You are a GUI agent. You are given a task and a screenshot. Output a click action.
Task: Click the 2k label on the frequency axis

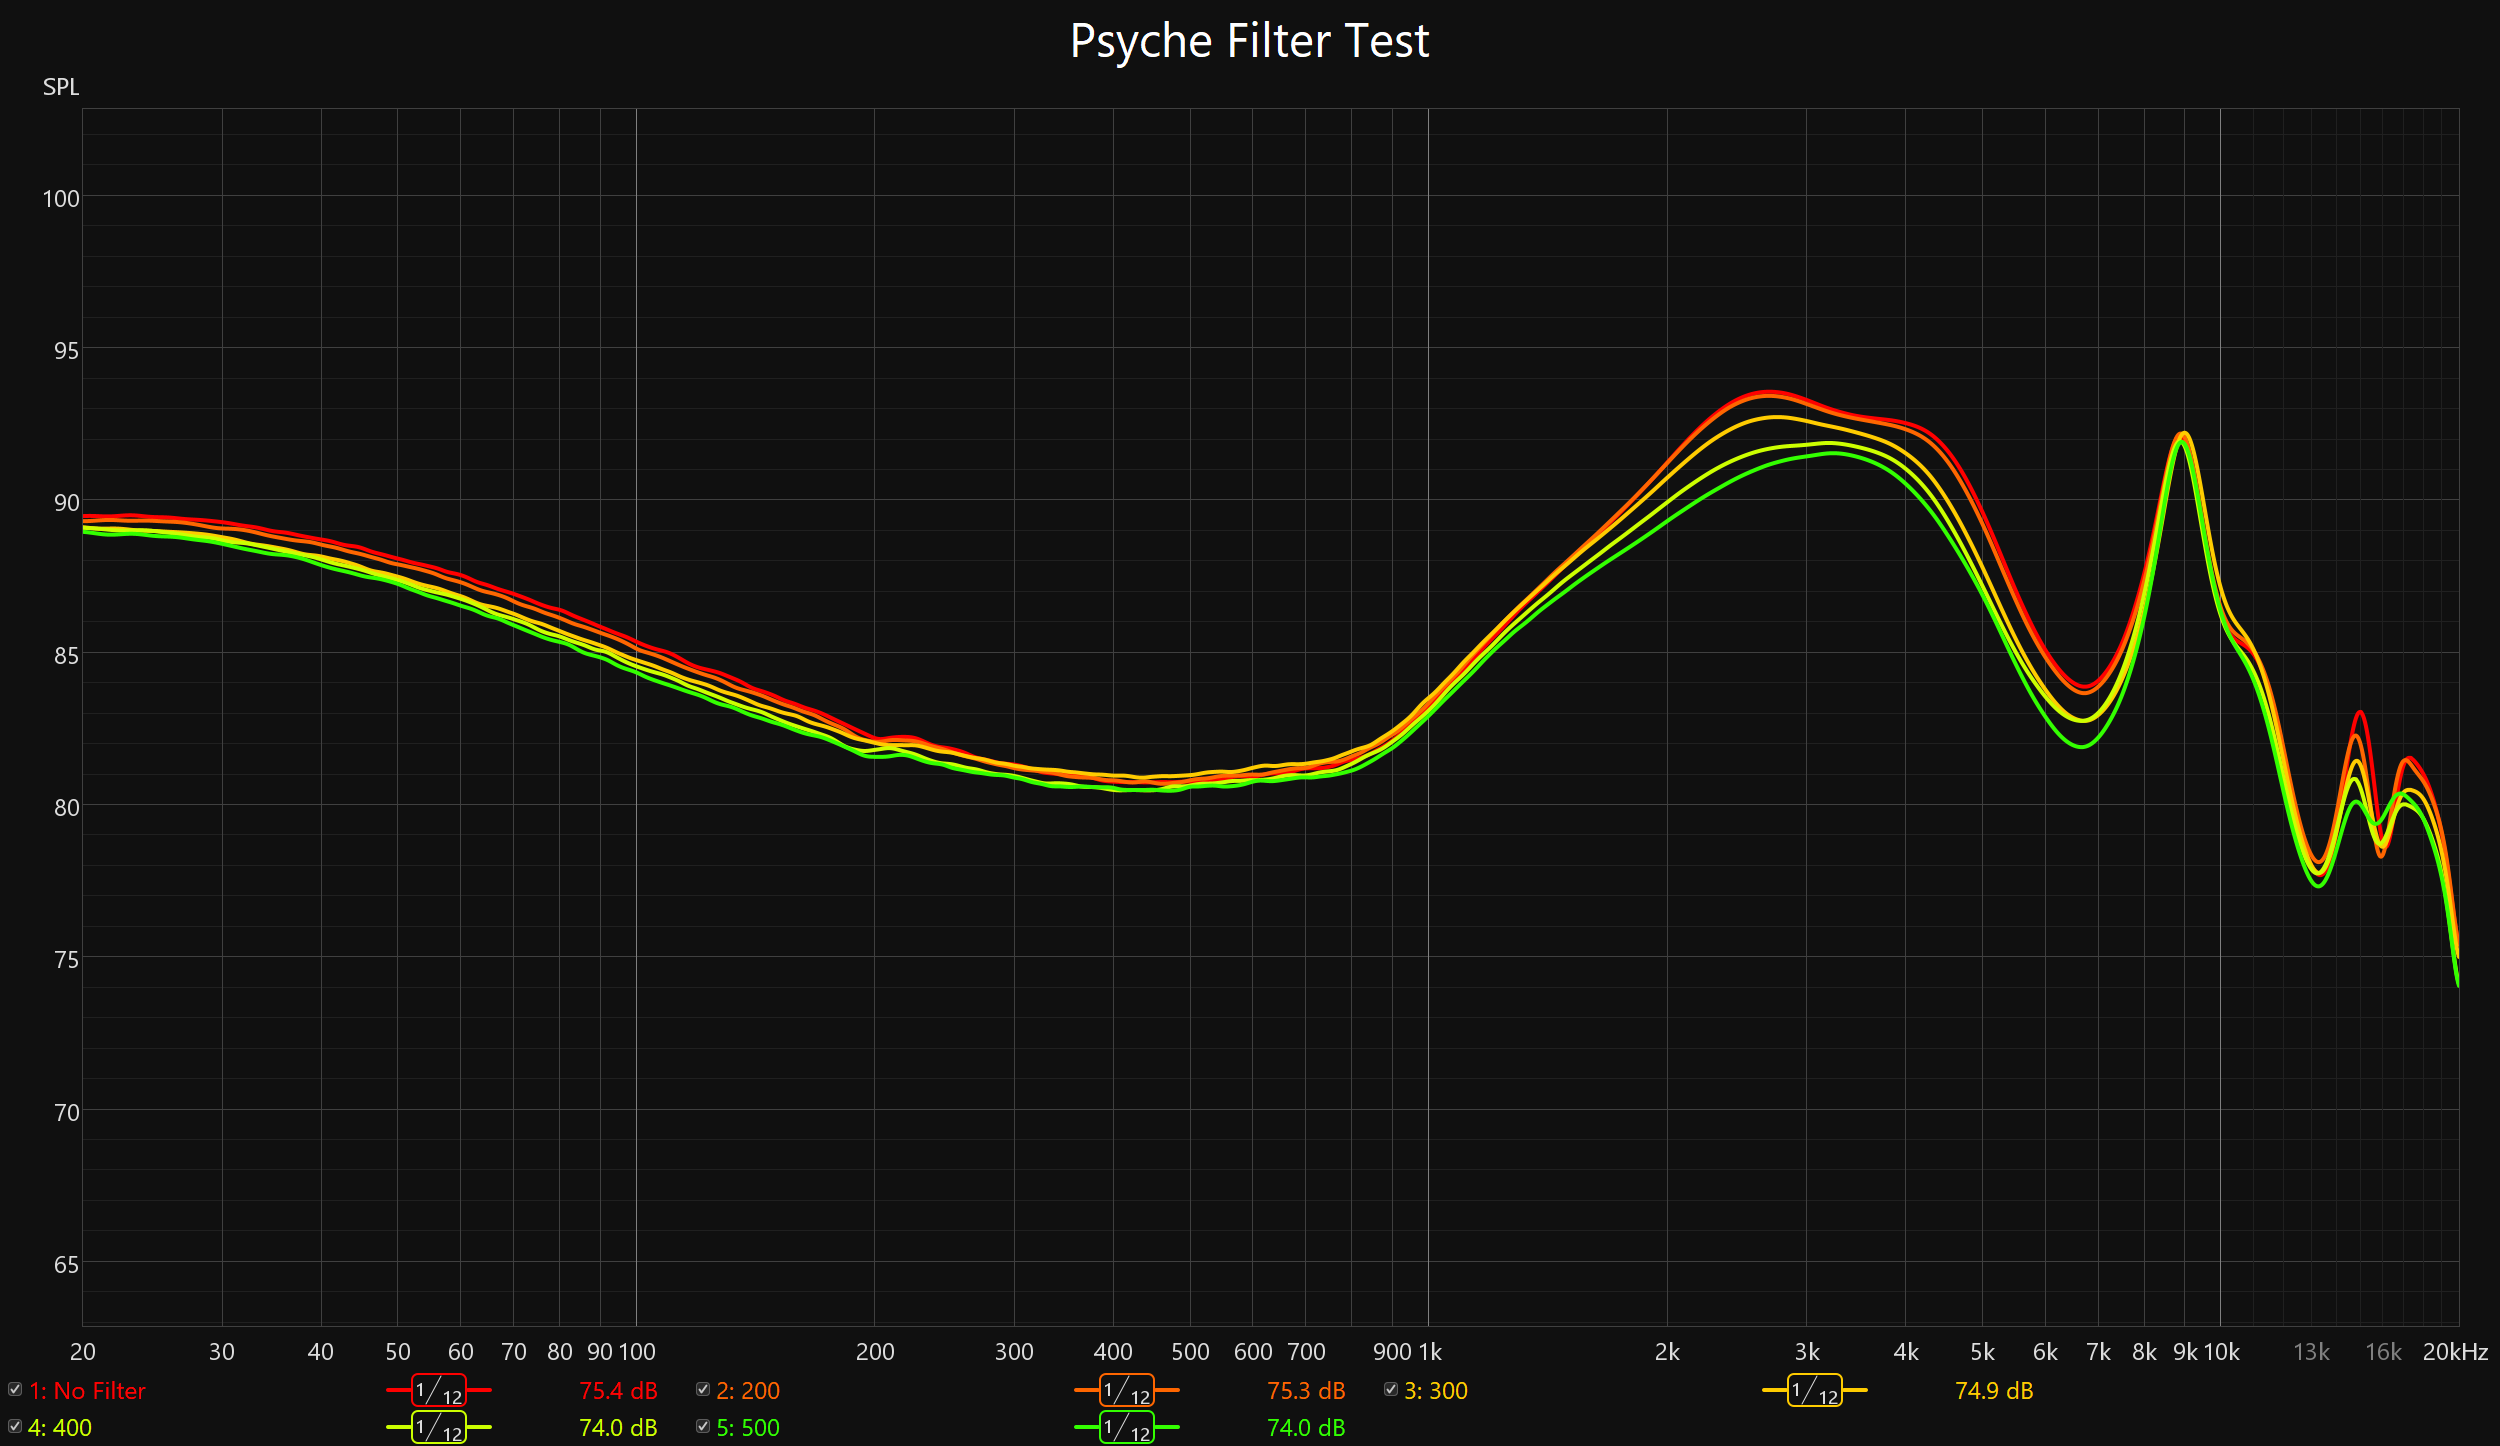pos(1667,1352)
